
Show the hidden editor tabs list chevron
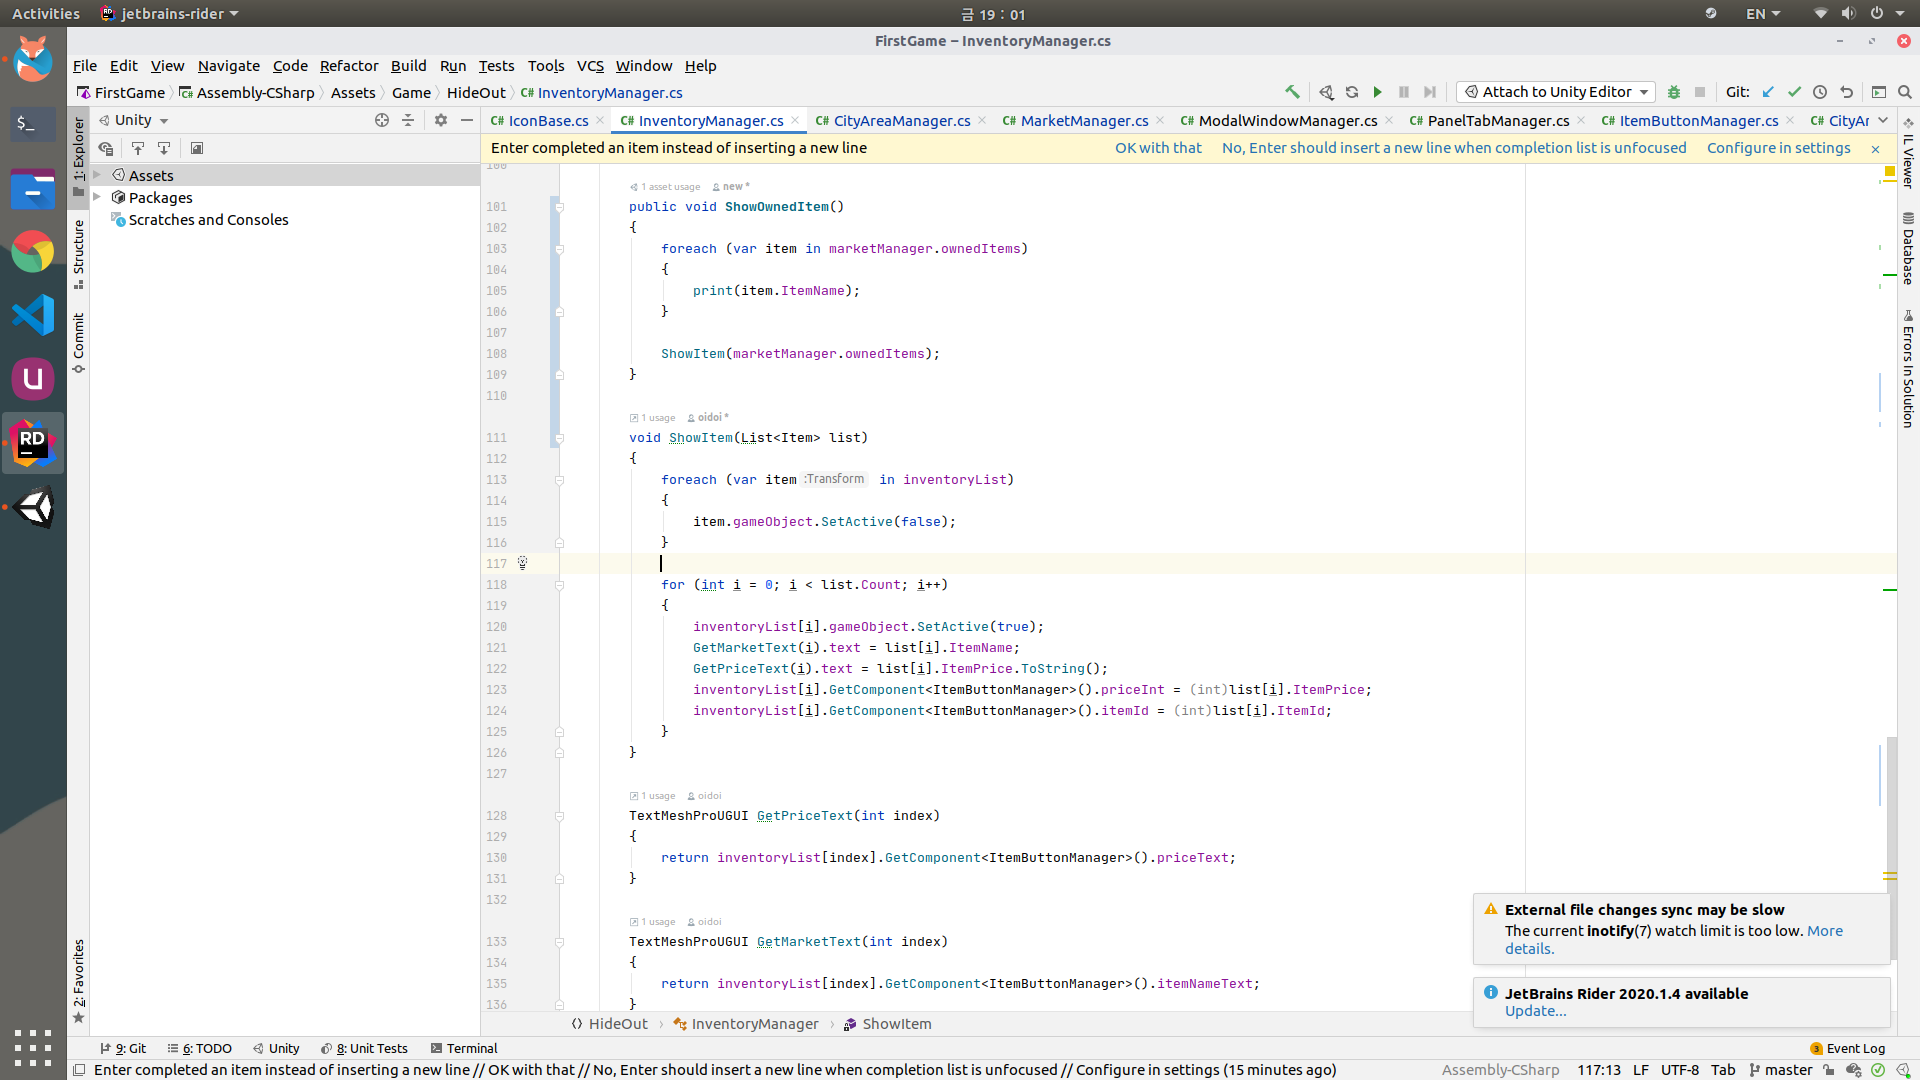(1884, 120)
